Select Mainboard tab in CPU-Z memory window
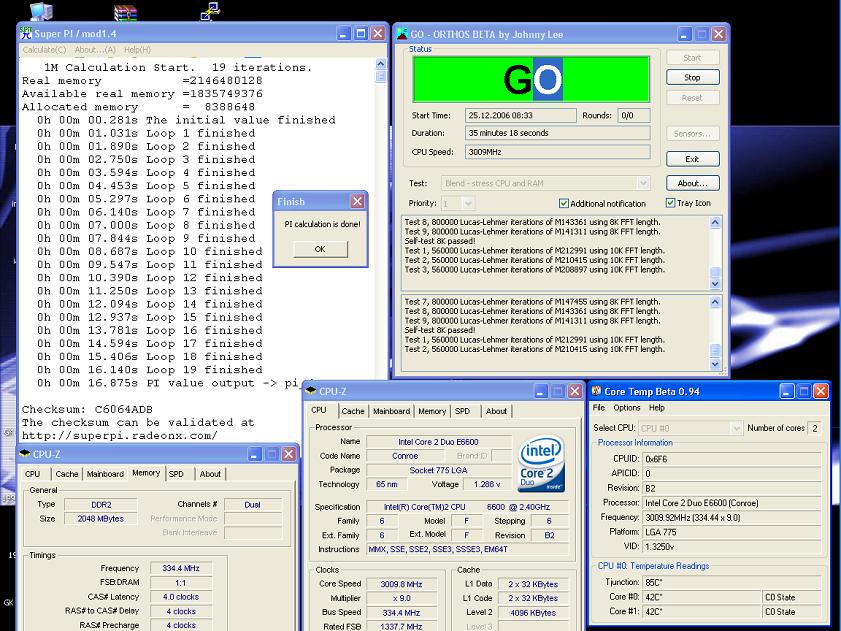This screenshot has height=631, width=841. [x=105, y=474]
